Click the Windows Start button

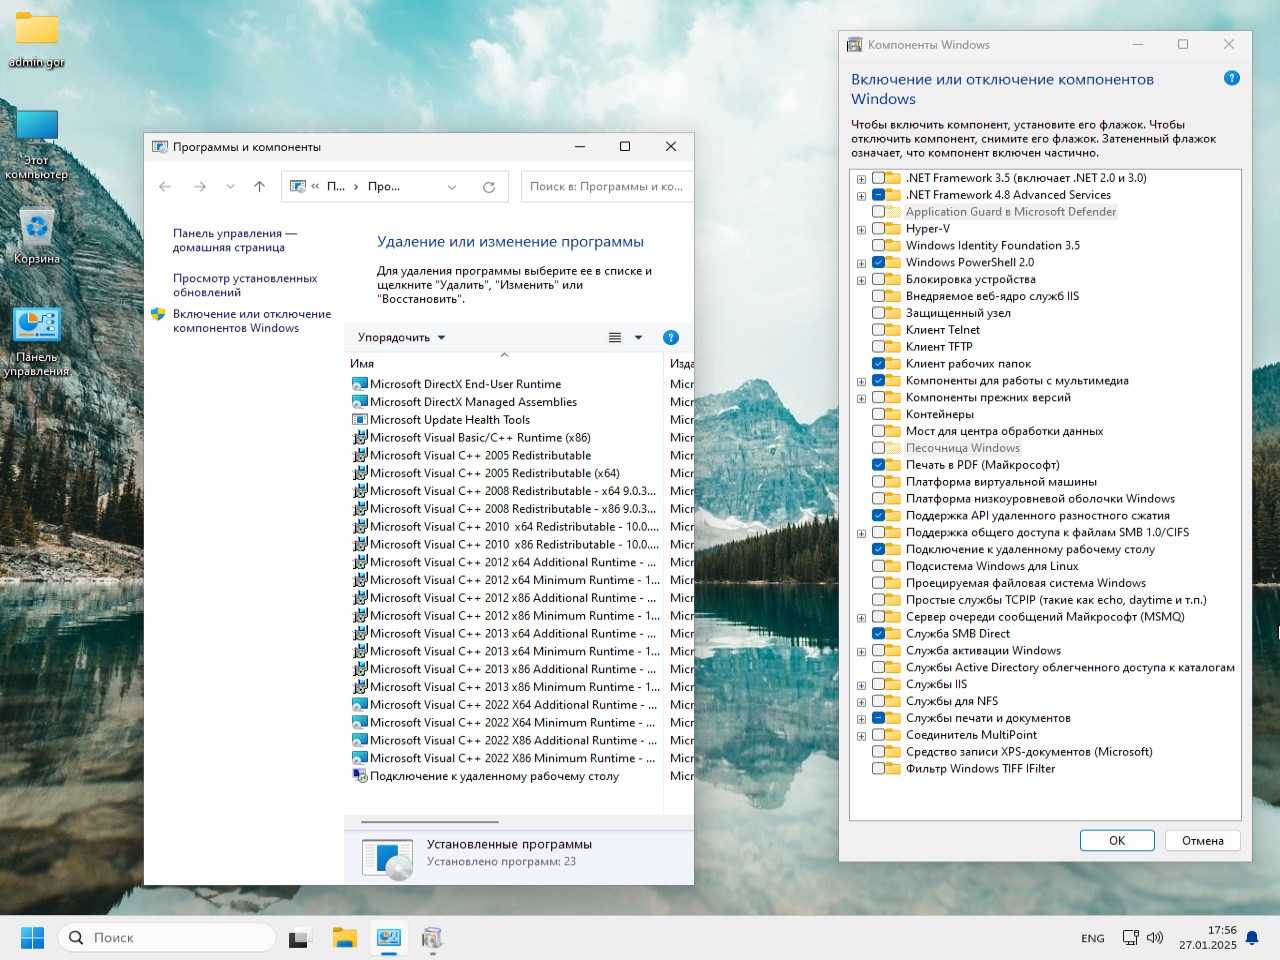click(x=33, y=938)
